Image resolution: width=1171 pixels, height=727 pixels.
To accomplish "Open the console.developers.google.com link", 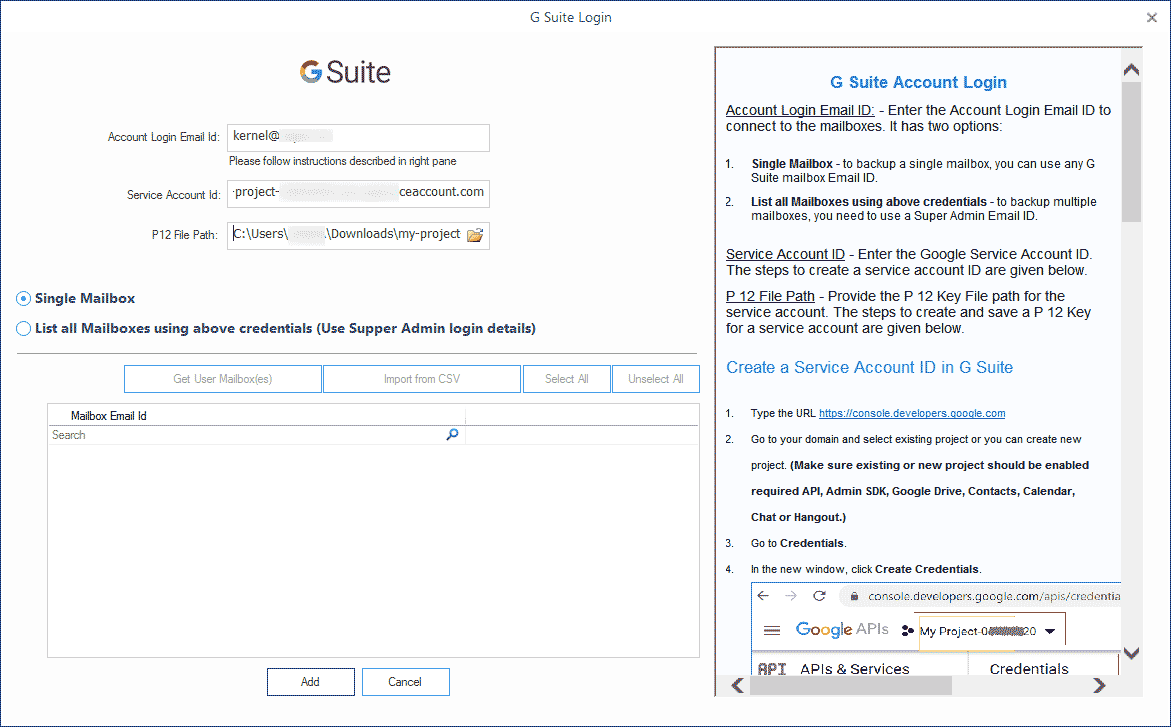I will click(912, 413).
